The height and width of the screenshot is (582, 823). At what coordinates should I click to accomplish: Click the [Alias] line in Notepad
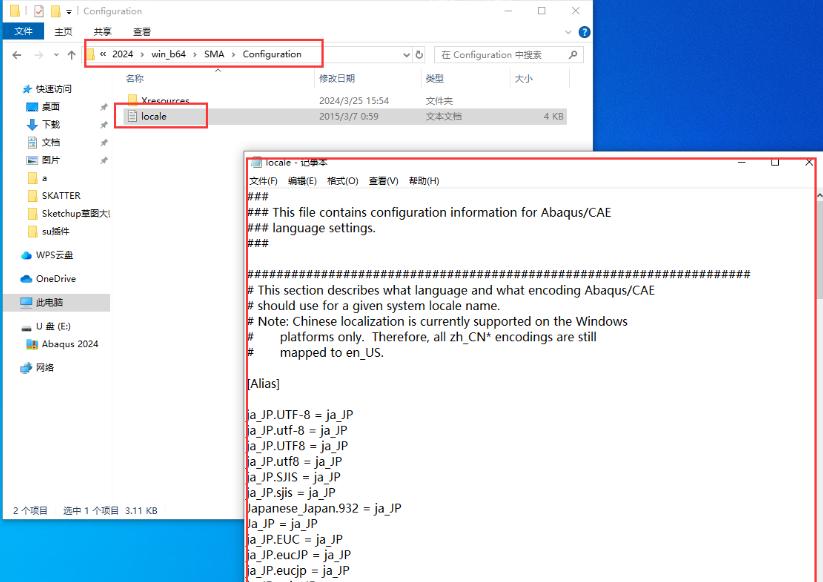(x=263, y=384)
